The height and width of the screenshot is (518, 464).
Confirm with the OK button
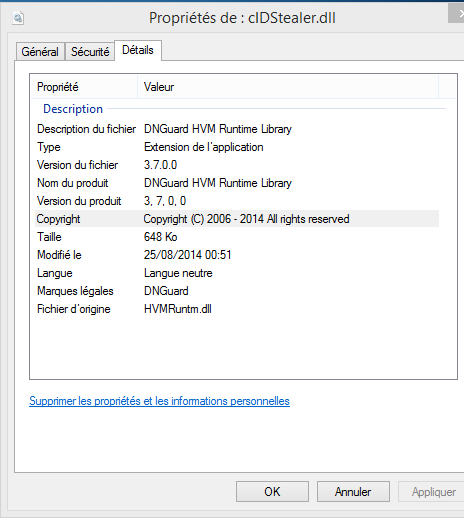click(x=272, y=492)
